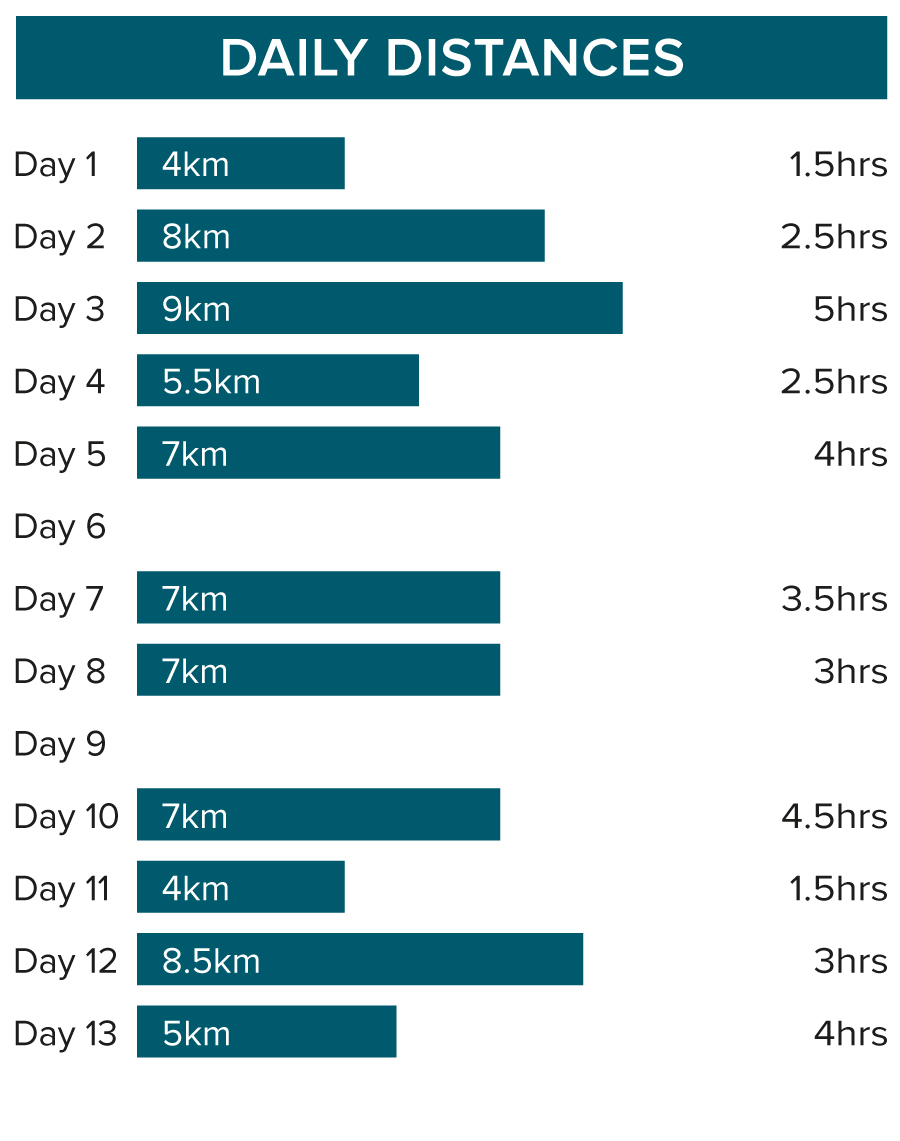
Task: Click the DAILY DISTANCES header banner
Action: (x=451, y=57)
